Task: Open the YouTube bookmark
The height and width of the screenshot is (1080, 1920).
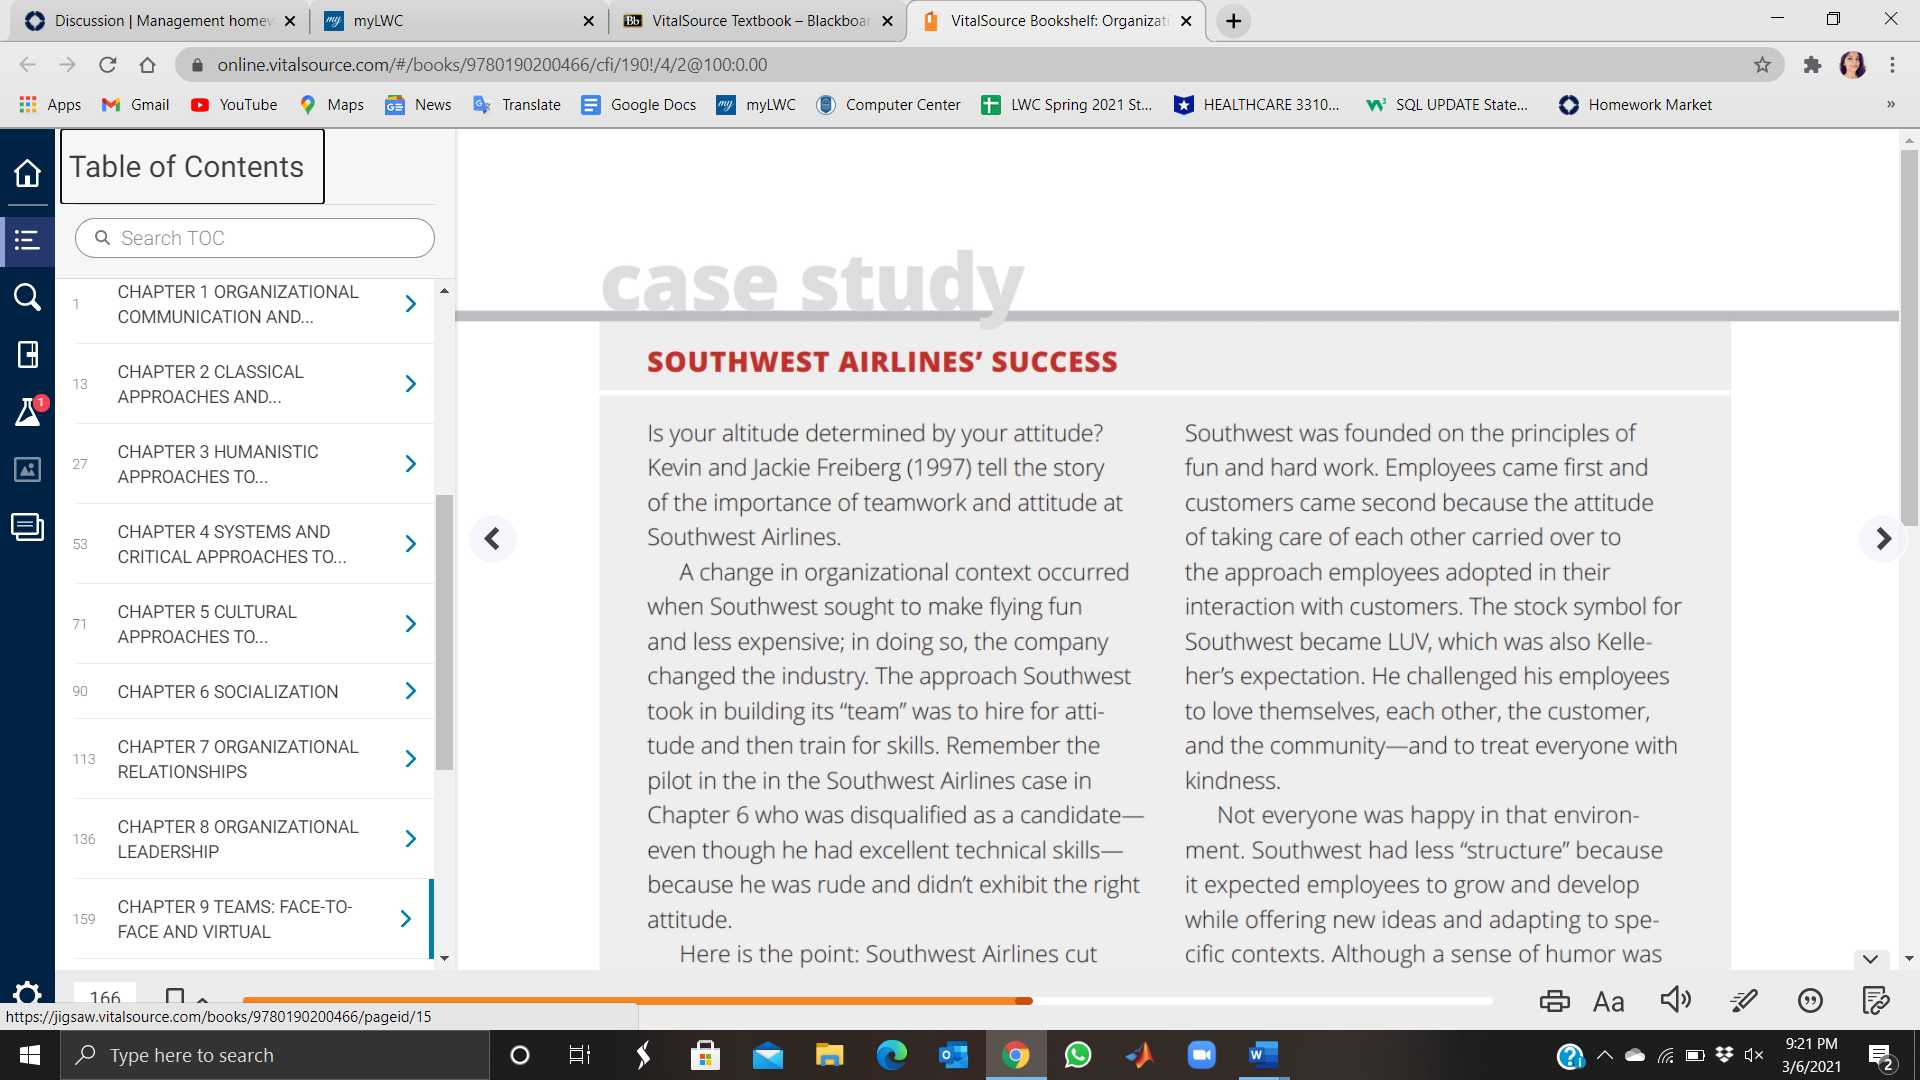Action: click(x=234, y=105)
